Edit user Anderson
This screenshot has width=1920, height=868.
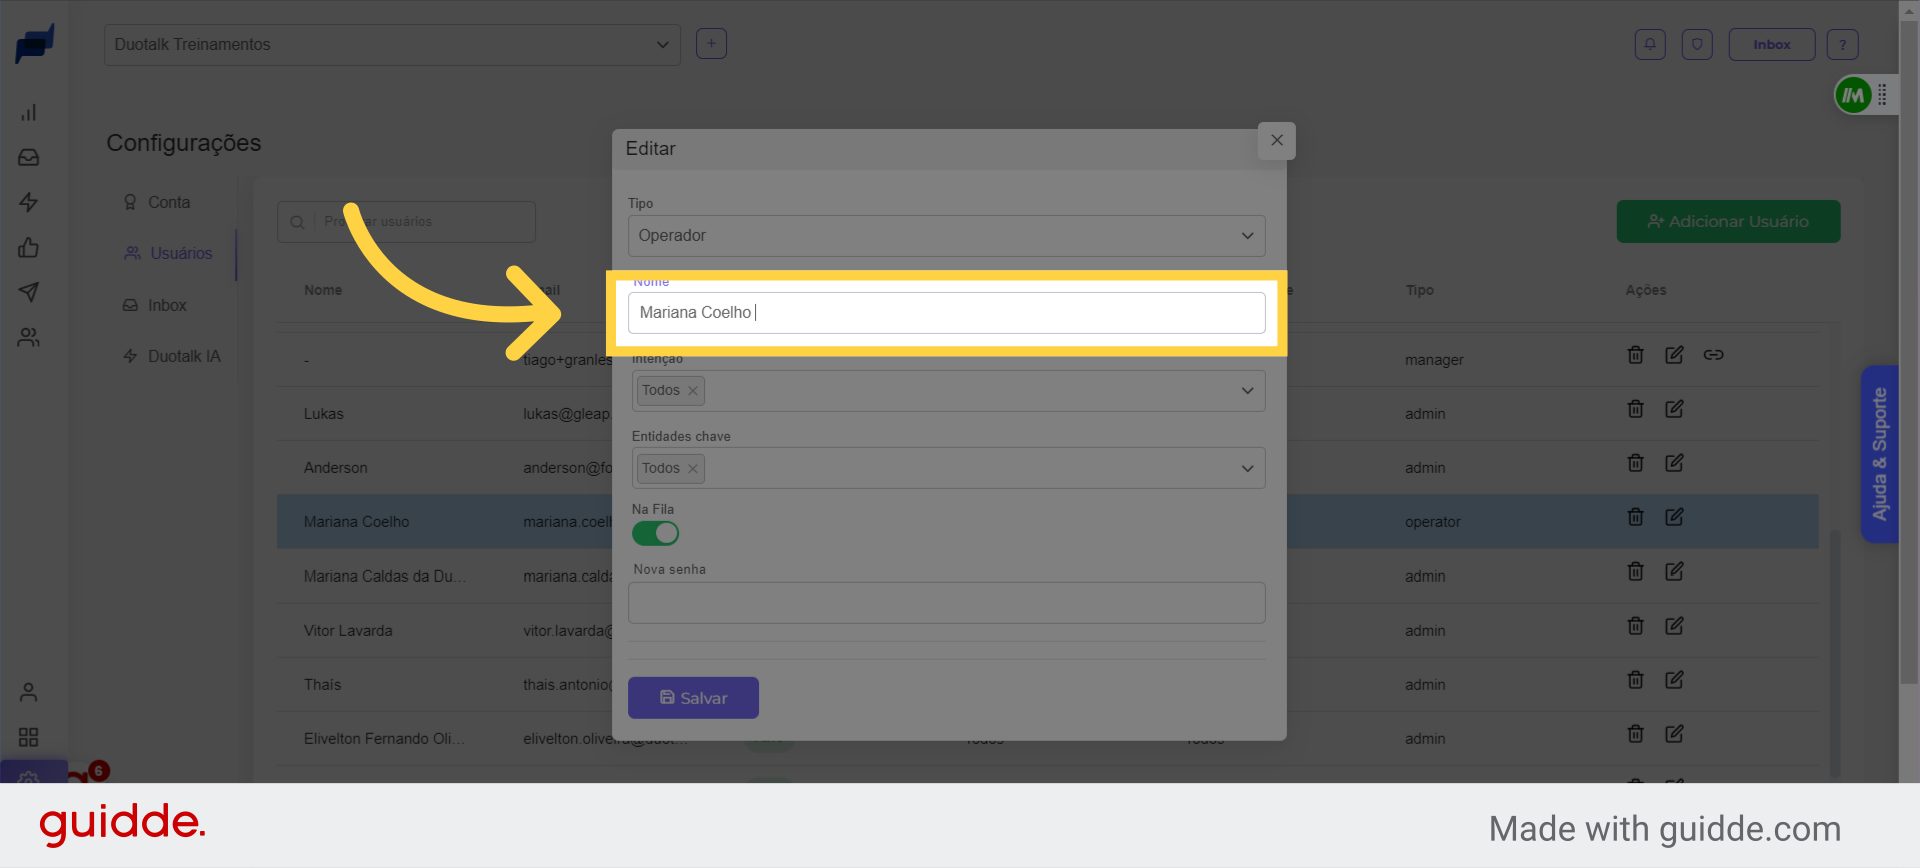click(1674, 463)
